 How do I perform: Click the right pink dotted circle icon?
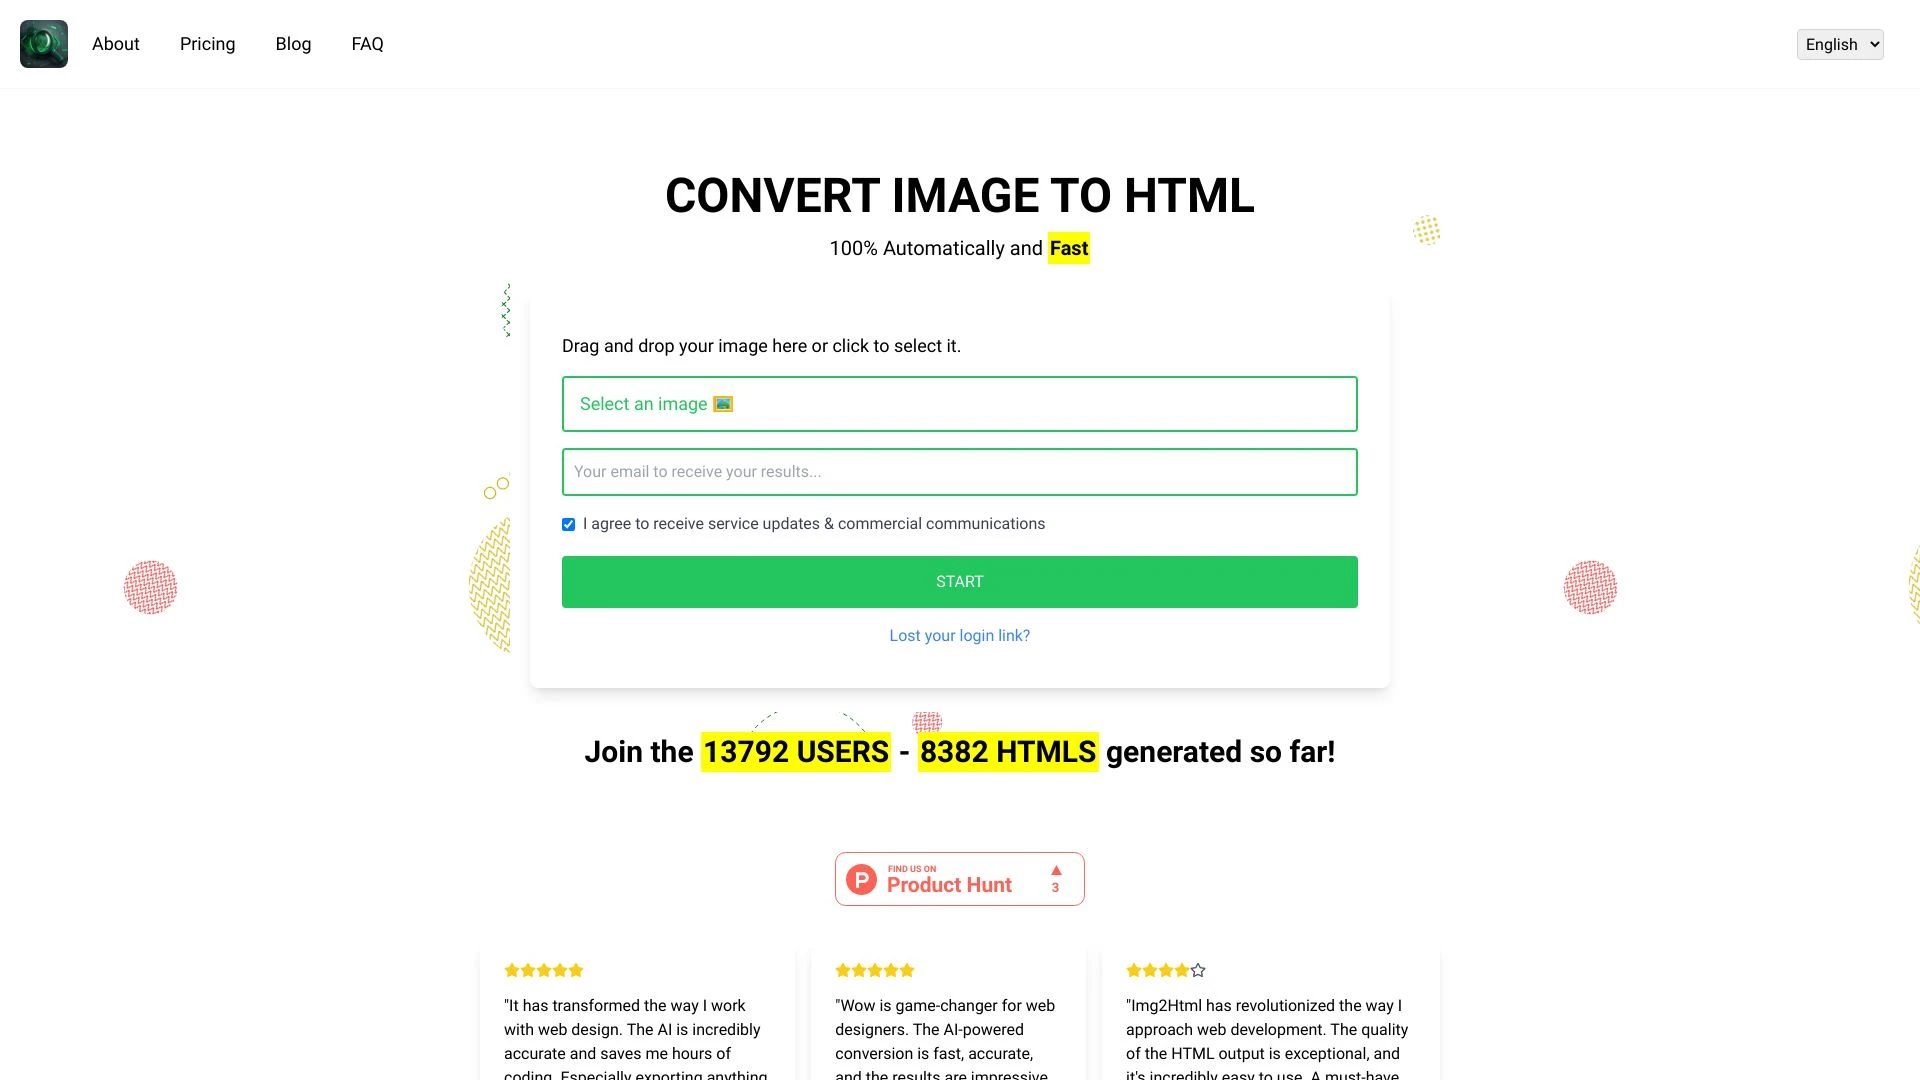coord(1590,585)
